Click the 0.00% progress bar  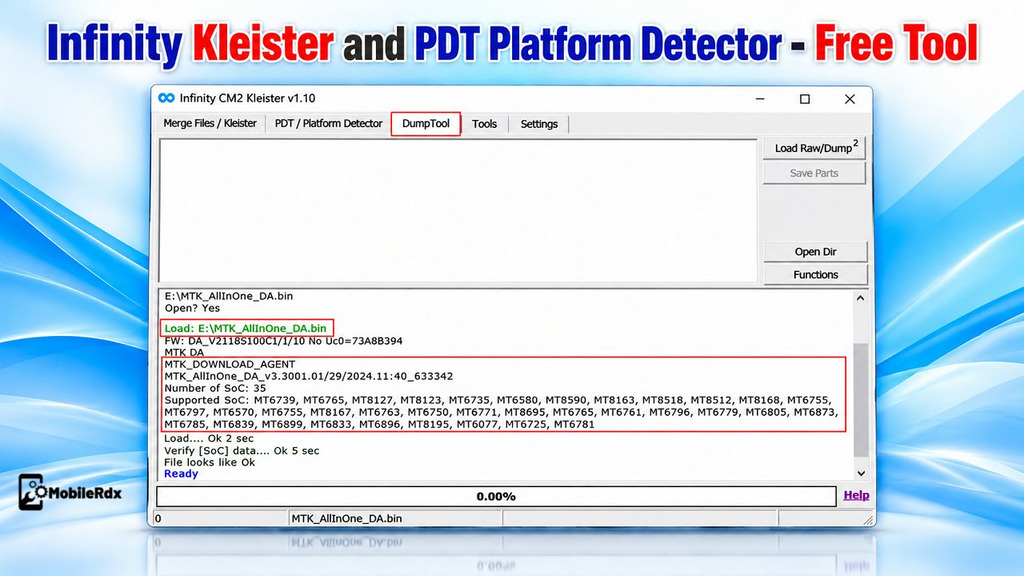[496, 496]
